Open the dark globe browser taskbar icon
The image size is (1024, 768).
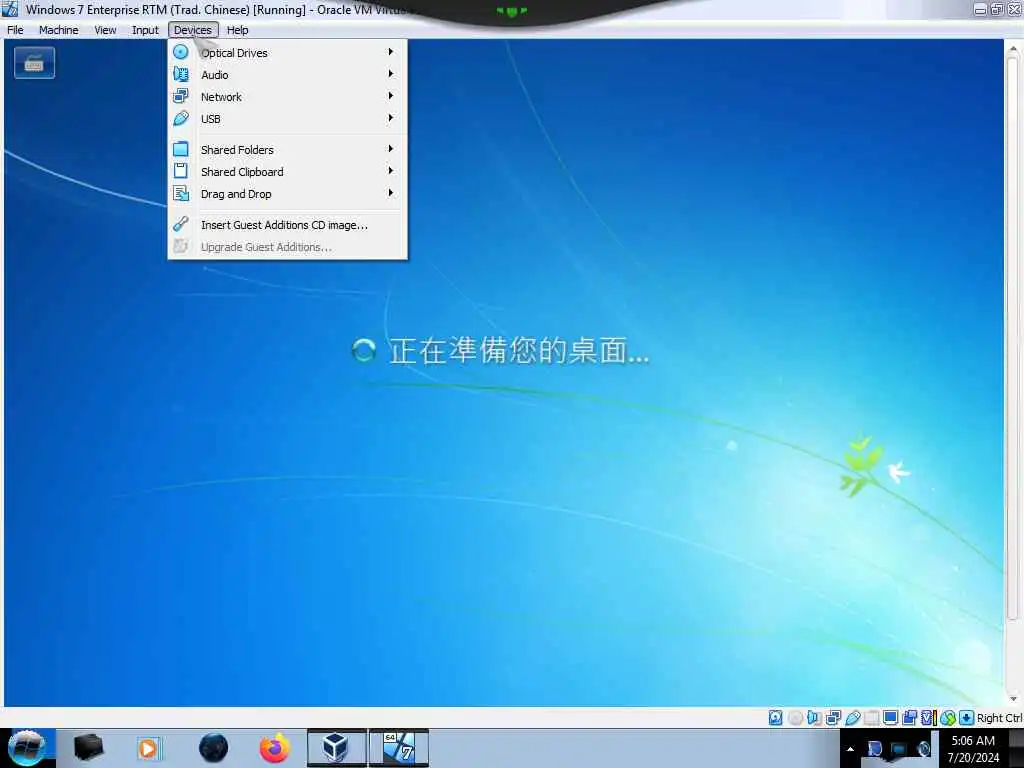(213, 748)
